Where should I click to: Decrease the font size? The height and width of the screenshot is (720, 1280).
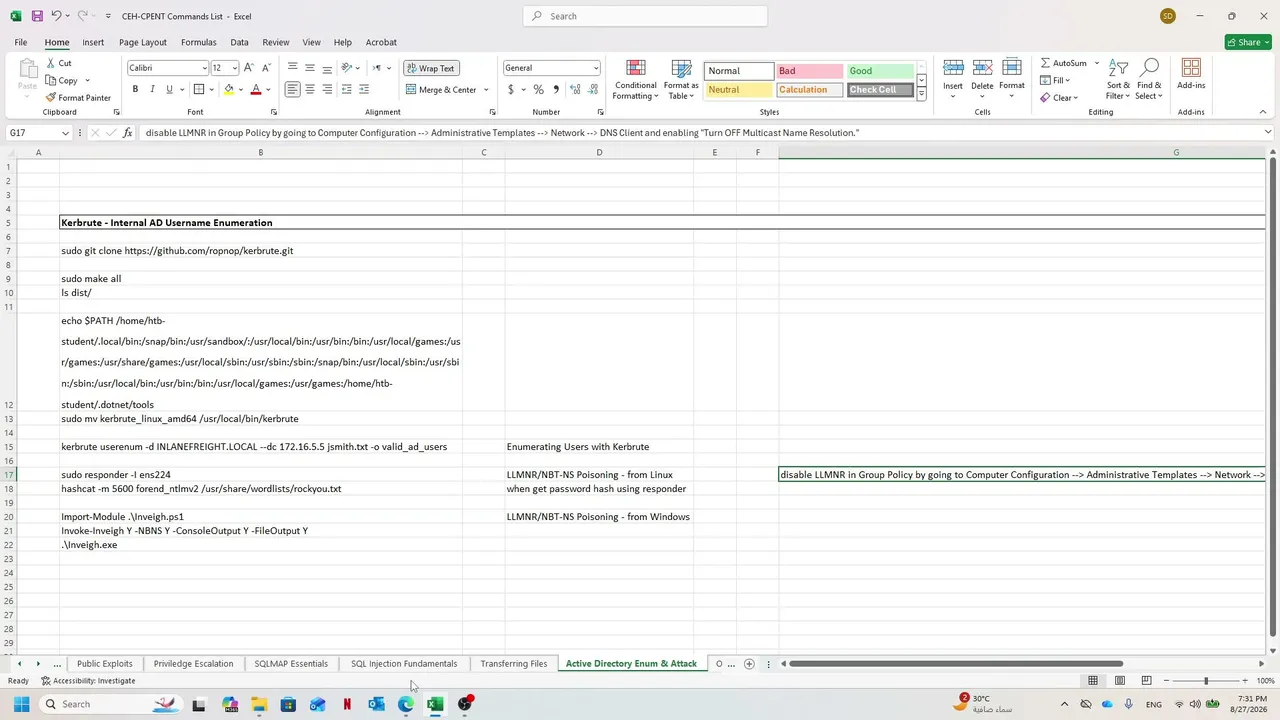[266, 68]
